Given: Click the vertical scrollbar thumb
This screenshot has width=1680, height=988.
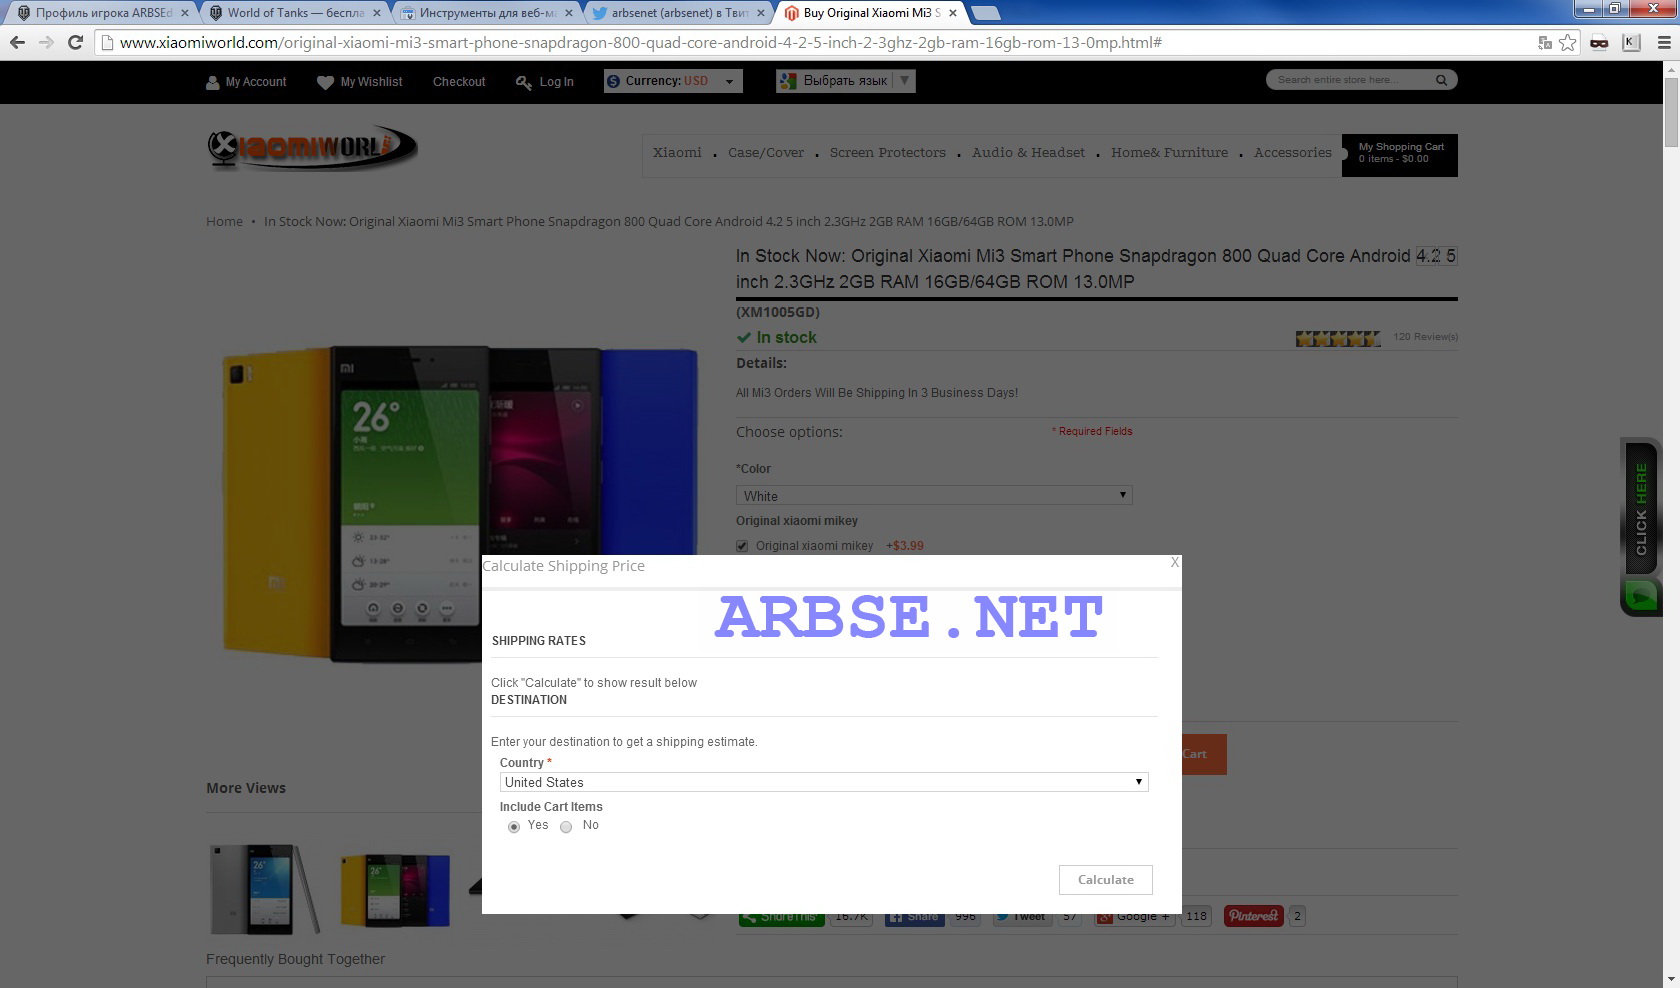Looking at the screenshot, I should click(1671, 112).
